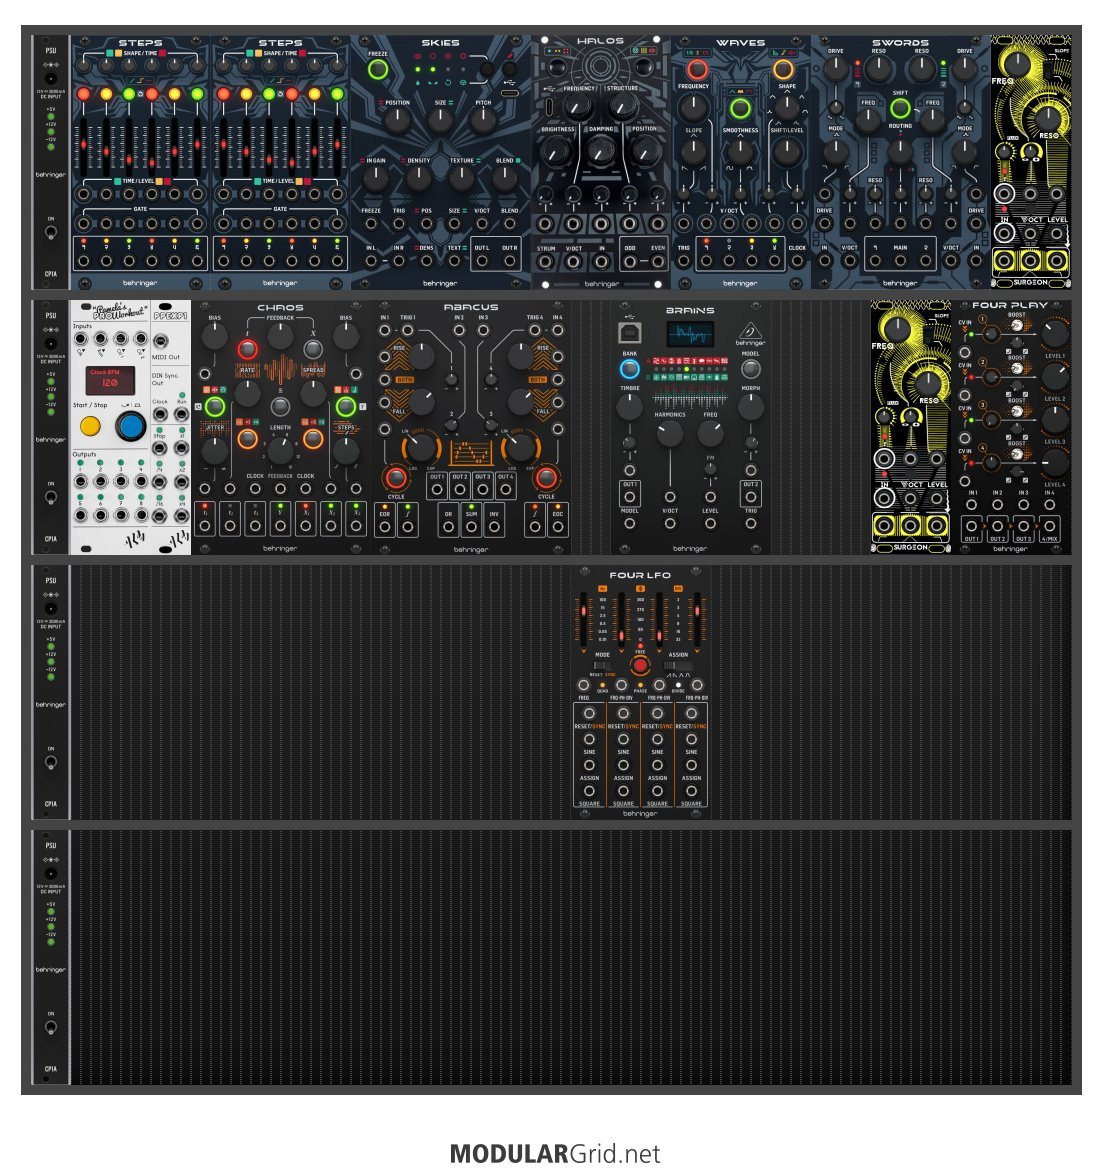This screenshot has height=1175, width=1112.
Task: Click the blue encoder on Pamela's PRO Workout
Action: 130,426
